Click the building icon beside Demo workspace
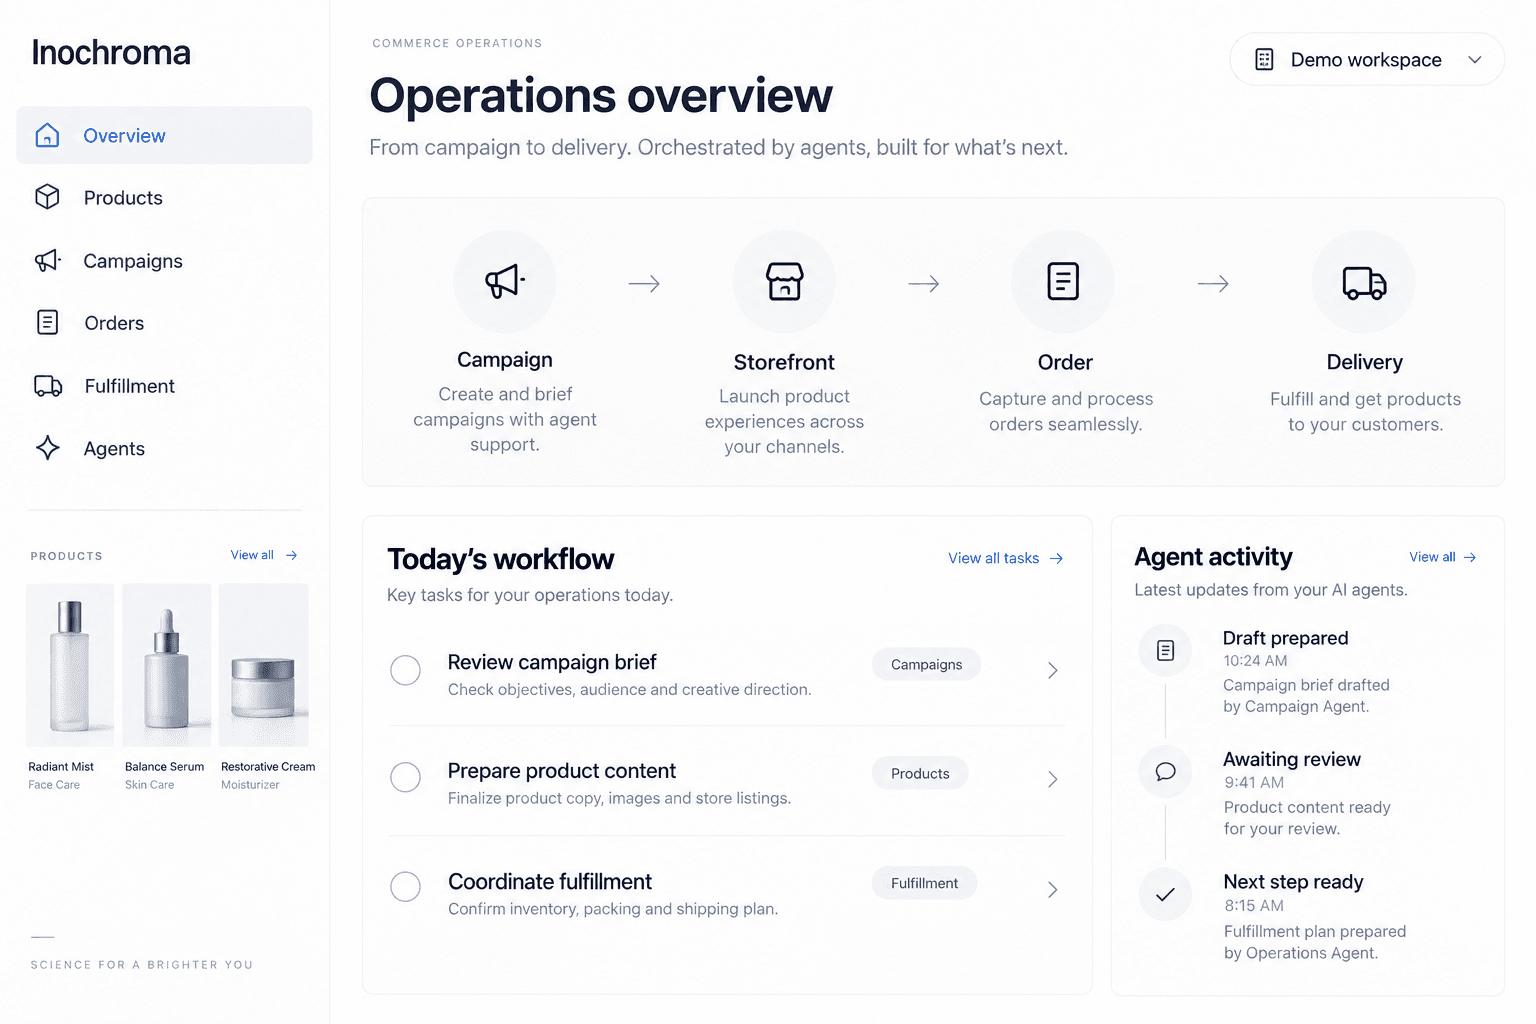 tap(1264, 60)
